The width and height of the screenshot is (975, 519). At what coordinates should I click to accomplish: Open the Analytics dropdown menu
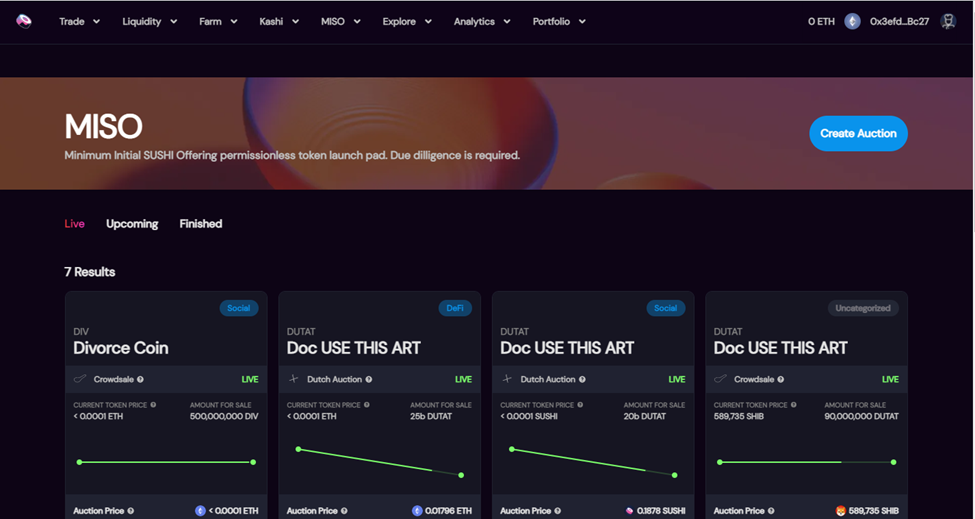coord(482,21)
